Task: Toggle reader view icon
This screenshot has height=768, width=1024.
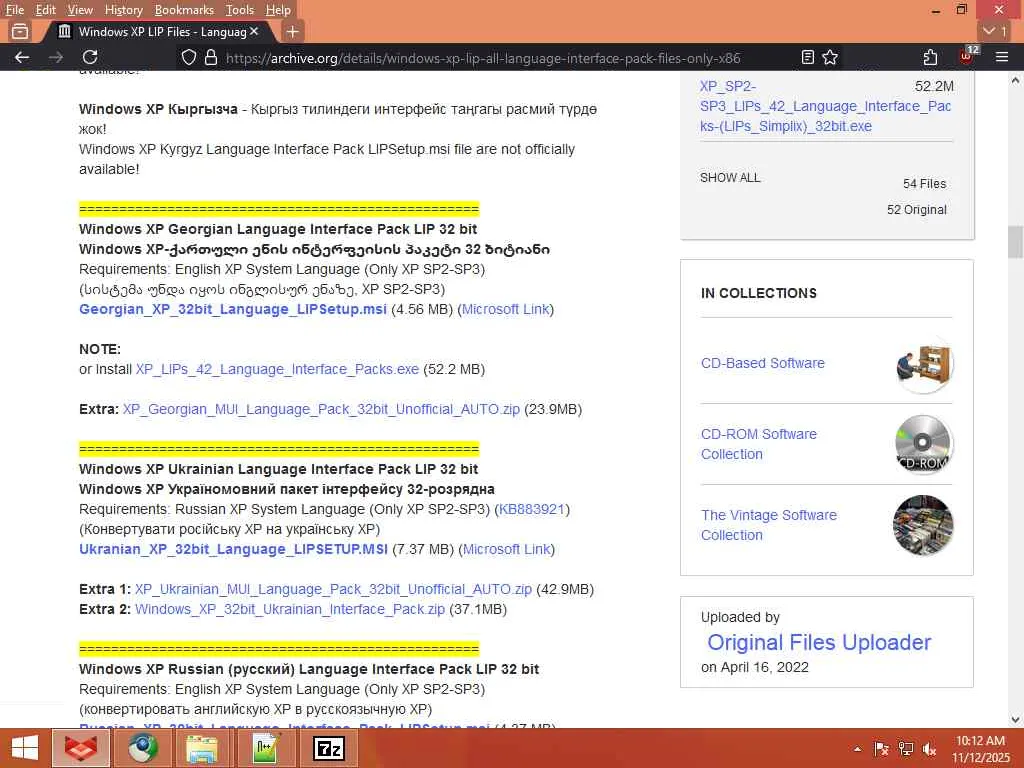Action: (x=808, y=57)
